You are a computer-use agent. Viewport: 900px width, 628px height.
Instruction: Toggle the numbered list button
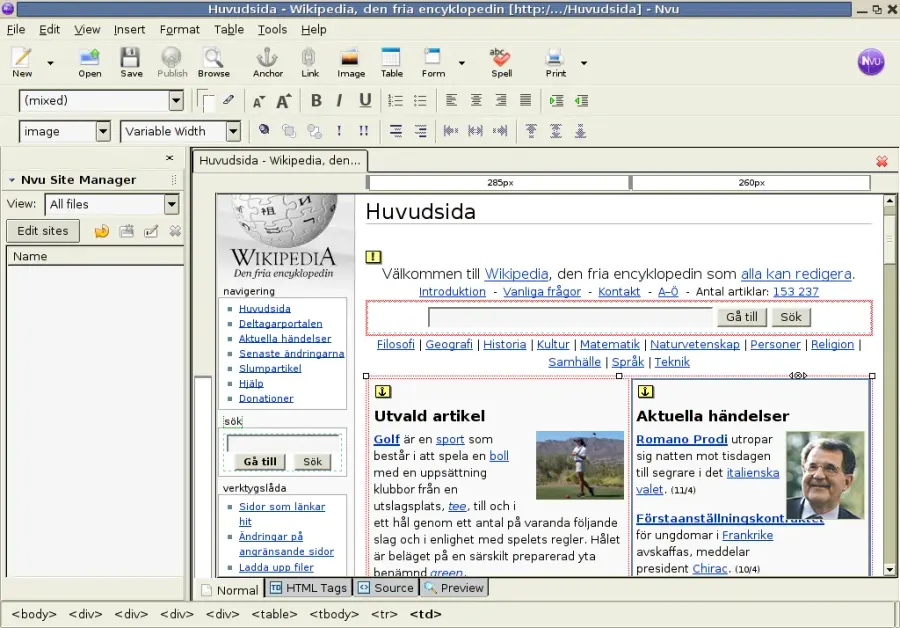pyautogui.click(x=395, y=101)
